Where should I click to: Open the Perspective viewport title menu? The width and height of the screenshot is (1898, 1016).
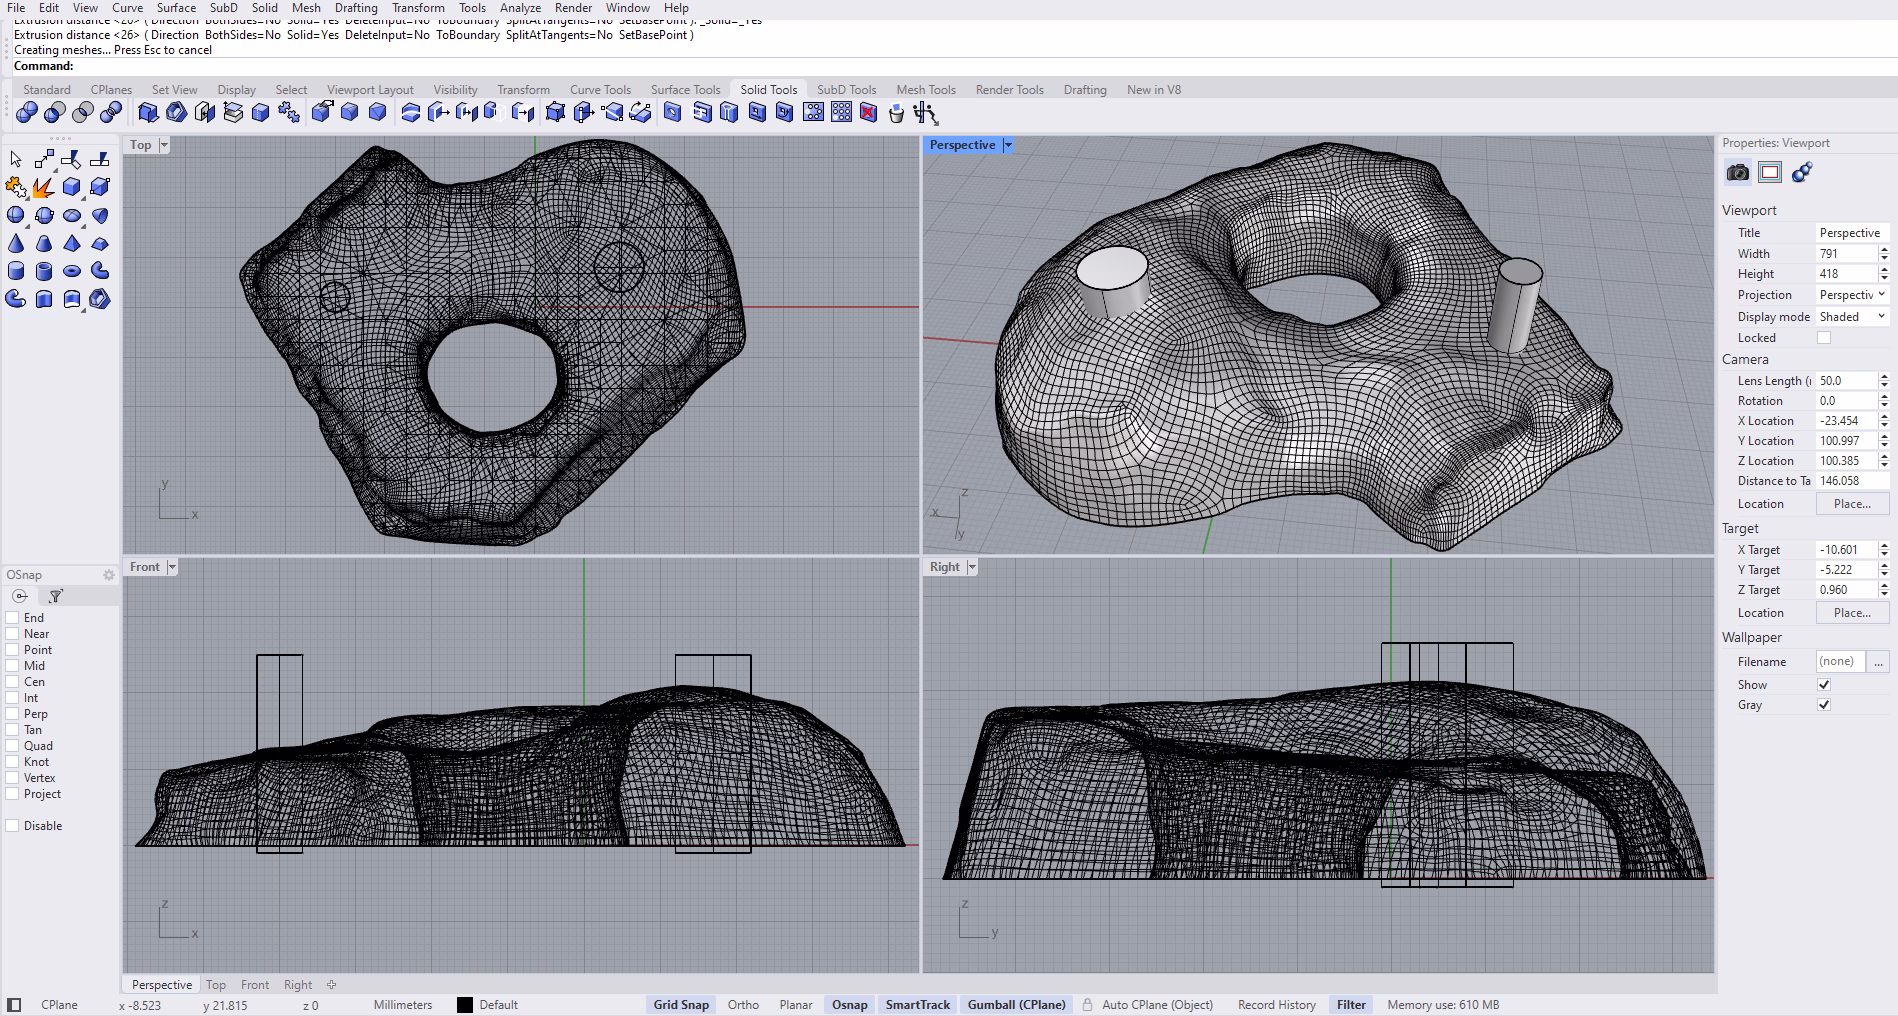tap(1008, 144)
